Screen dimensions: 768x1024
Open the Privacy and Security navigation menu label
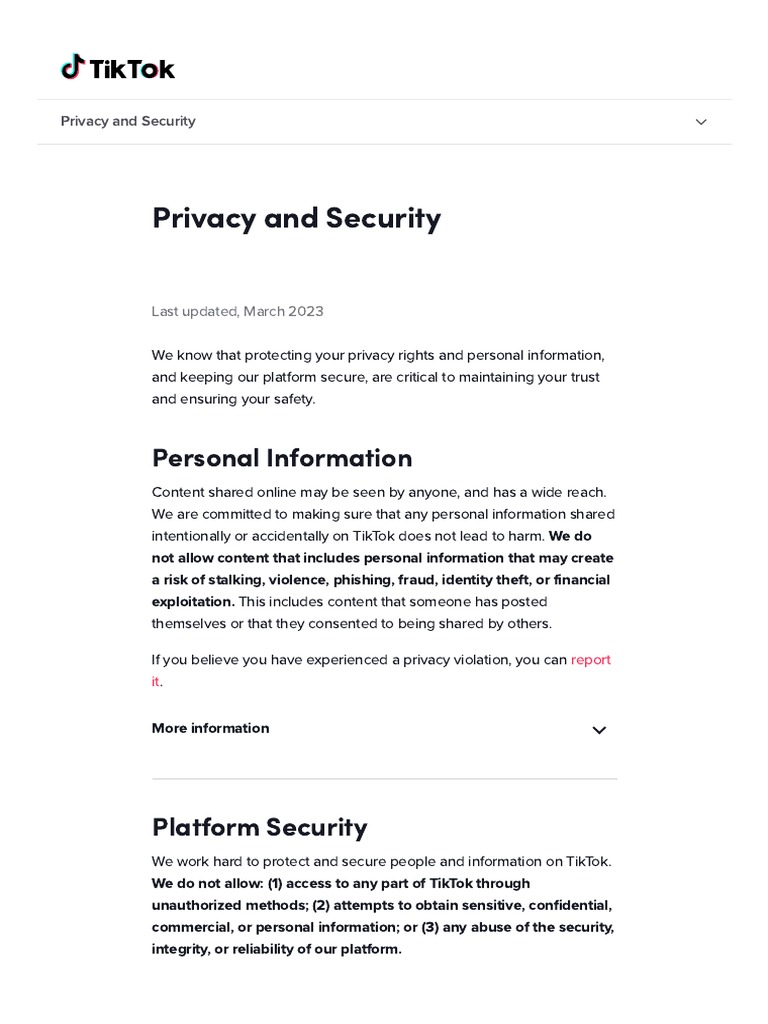[x=128, y=121]
